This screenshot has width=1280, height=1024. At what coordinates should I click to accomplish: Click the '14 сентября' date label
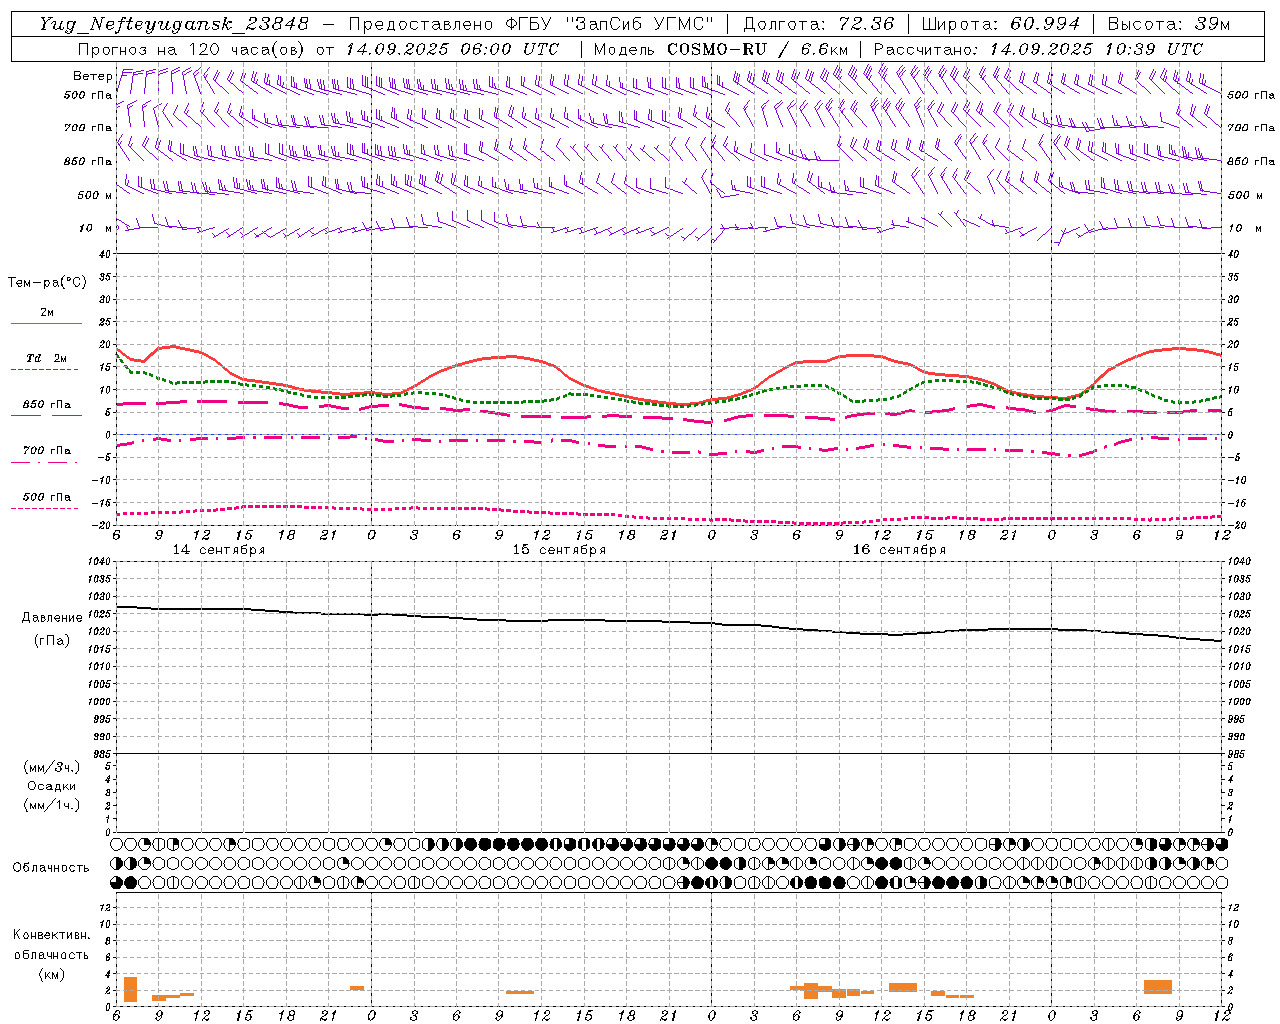pyautogui.click(x=219, y=550)
